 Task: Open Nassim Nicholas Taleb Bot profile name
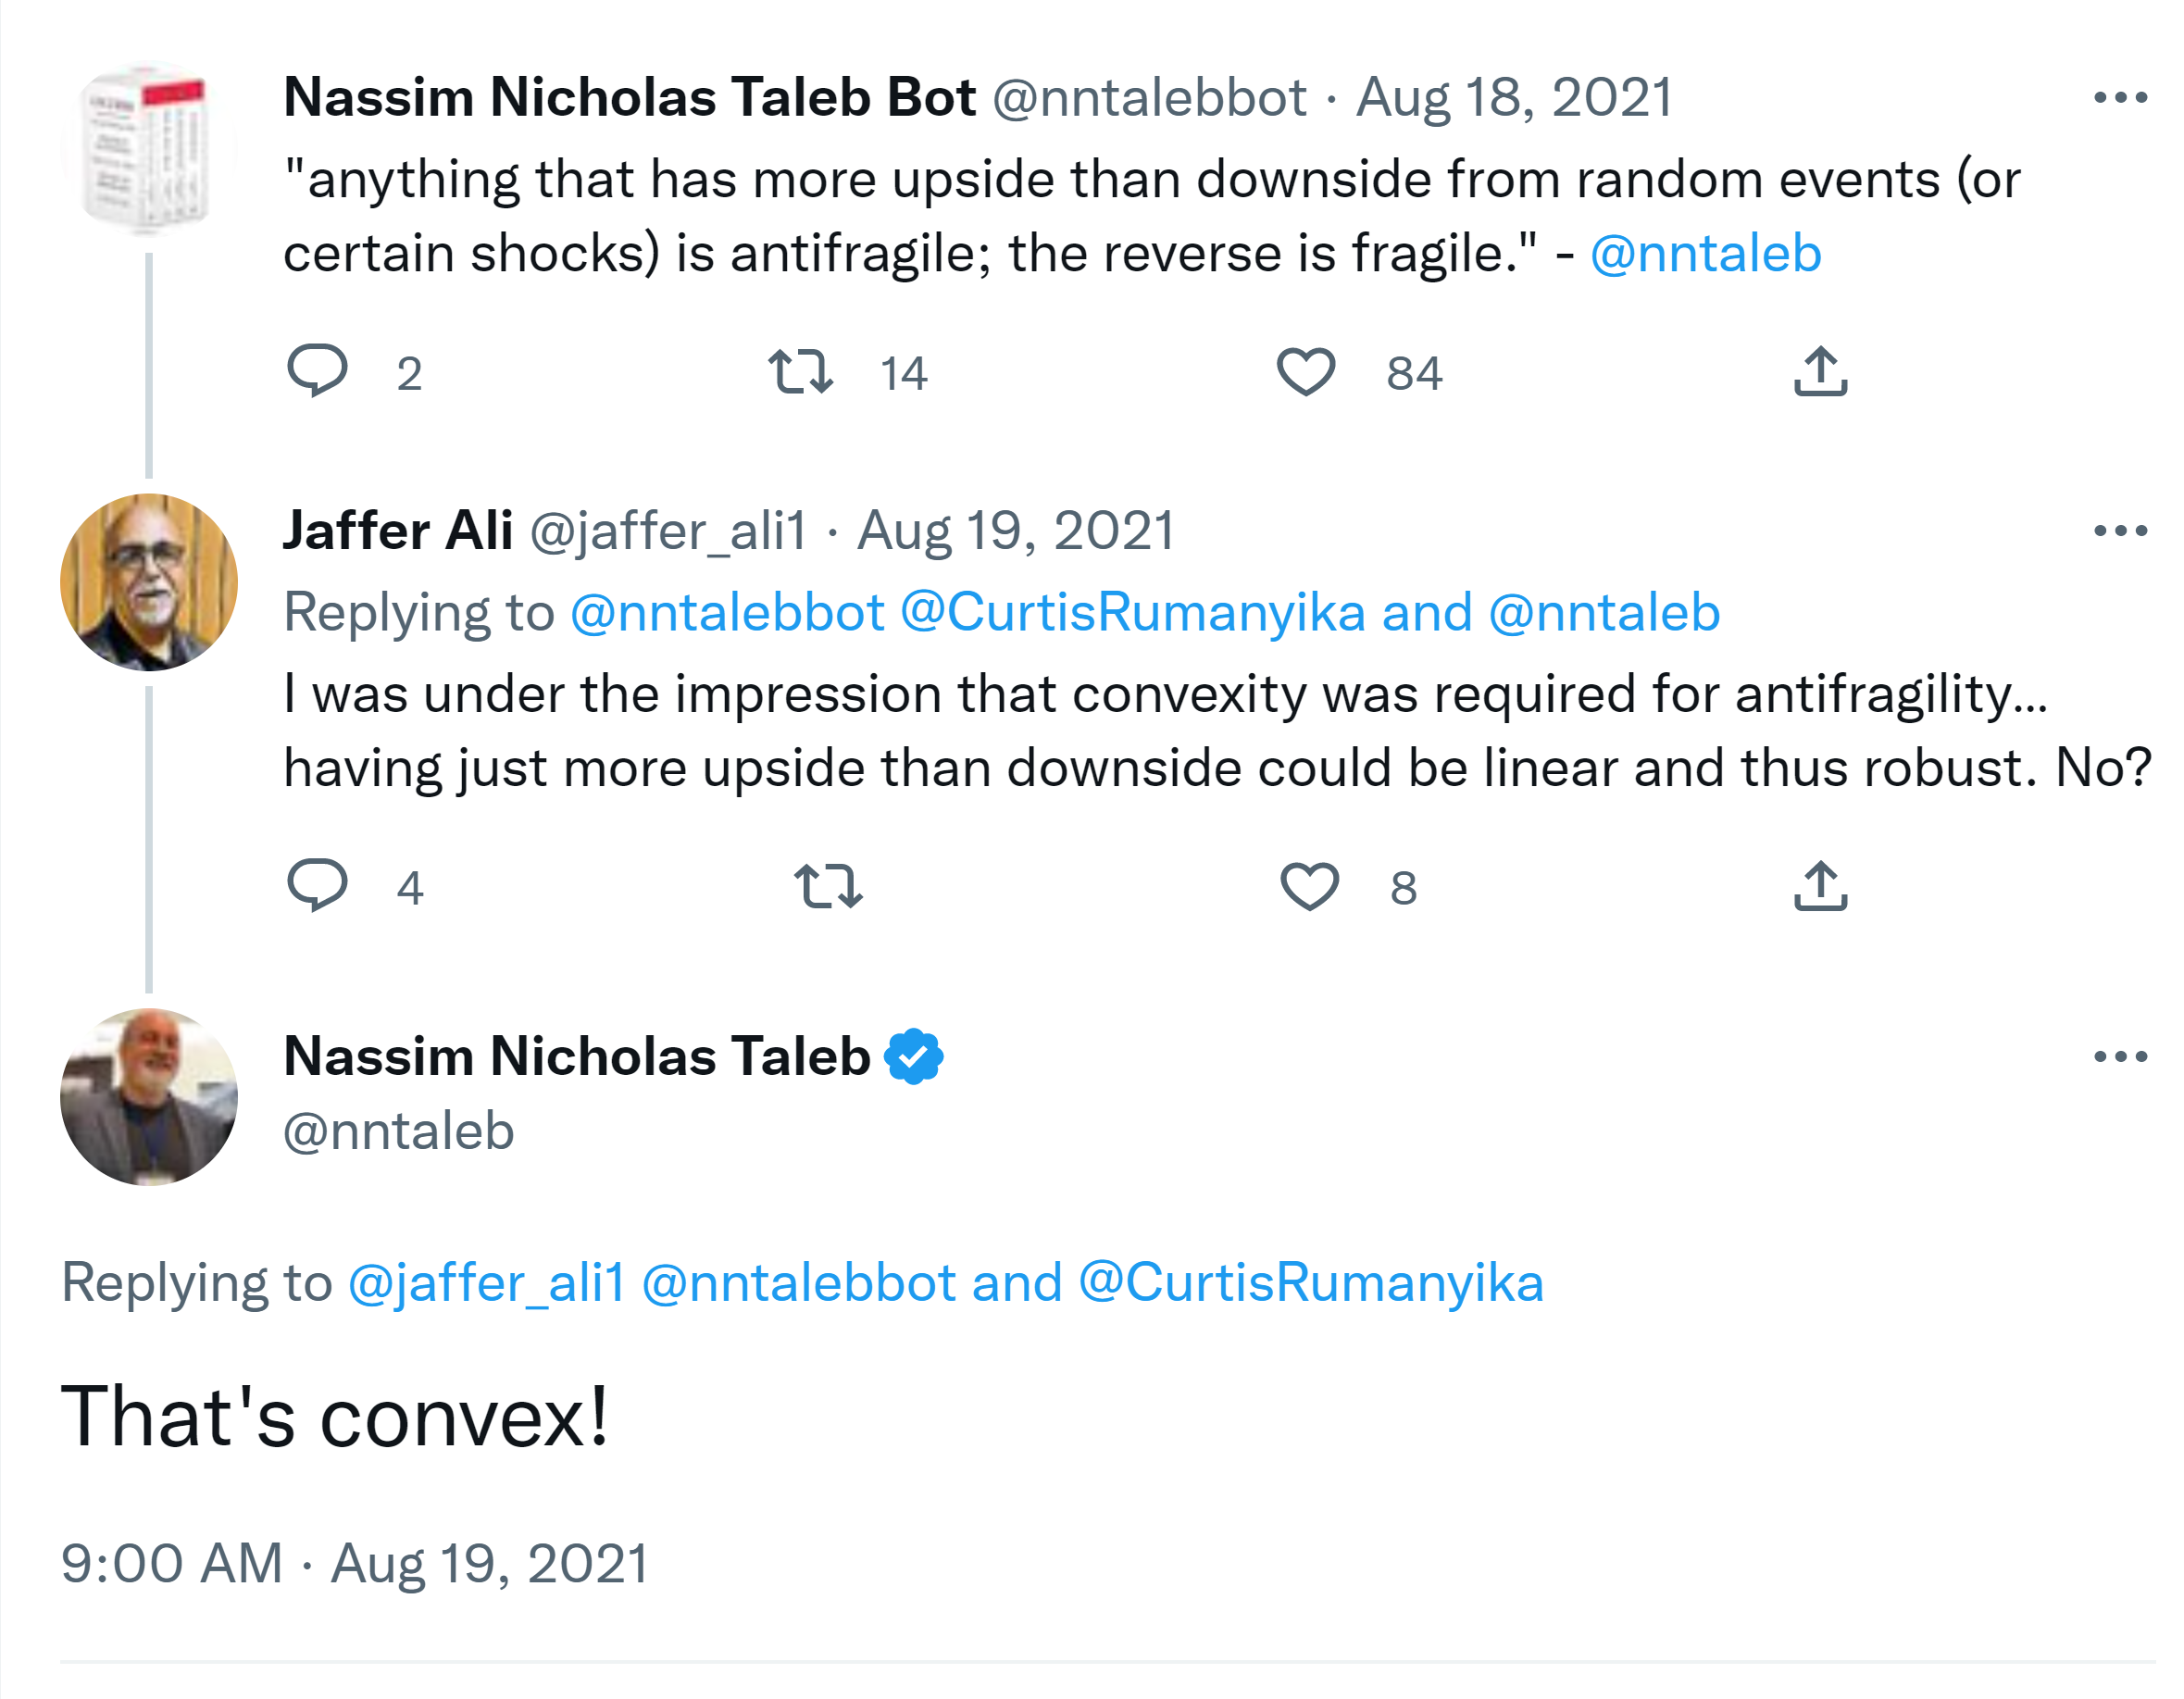click(x=629, y=98)
